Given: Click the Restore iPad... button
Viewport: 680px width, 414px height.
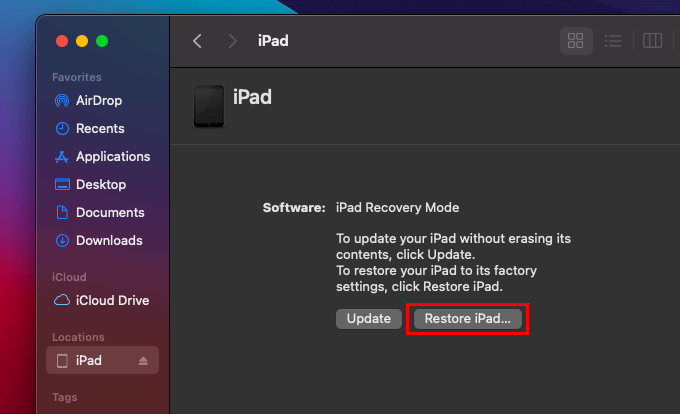Looking at the screenshot, I should [468, 319].
